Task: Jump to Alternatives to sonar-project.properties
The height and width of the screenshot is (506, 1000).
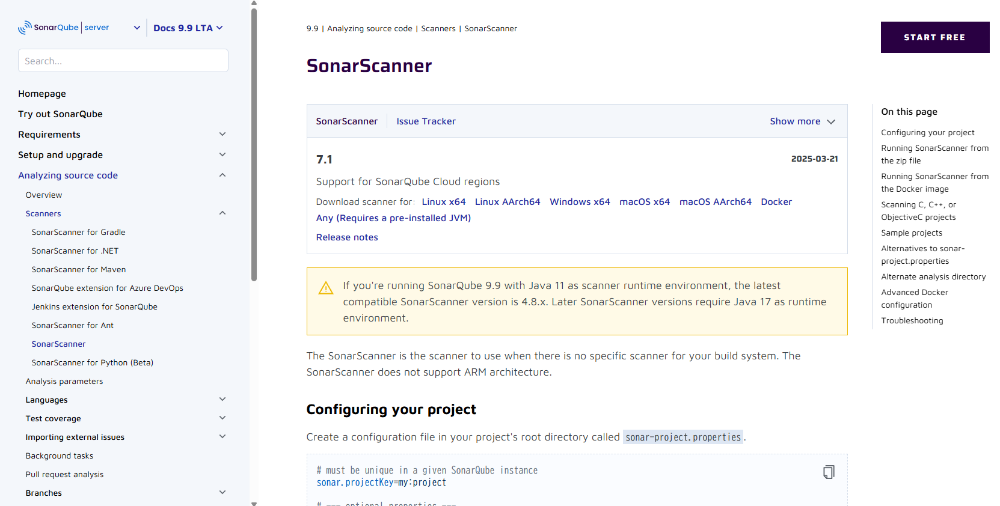Action: [x=923, y=255]
